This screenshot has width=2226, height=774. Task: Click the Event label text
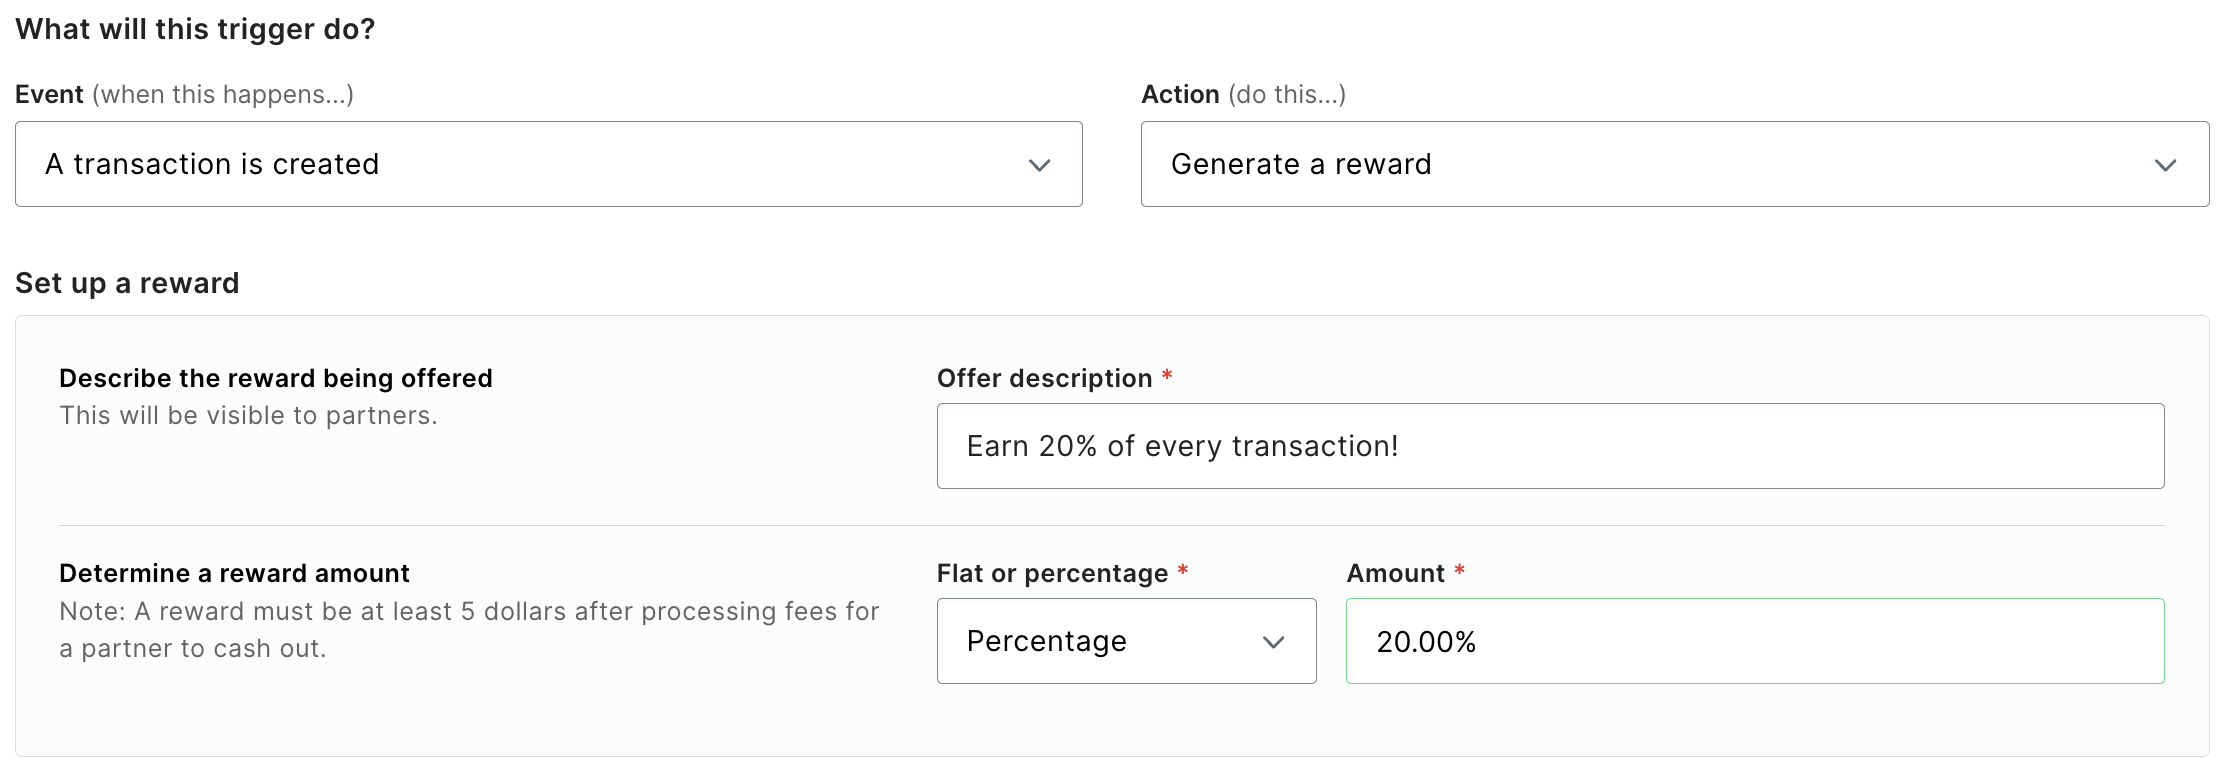[50, 93]
